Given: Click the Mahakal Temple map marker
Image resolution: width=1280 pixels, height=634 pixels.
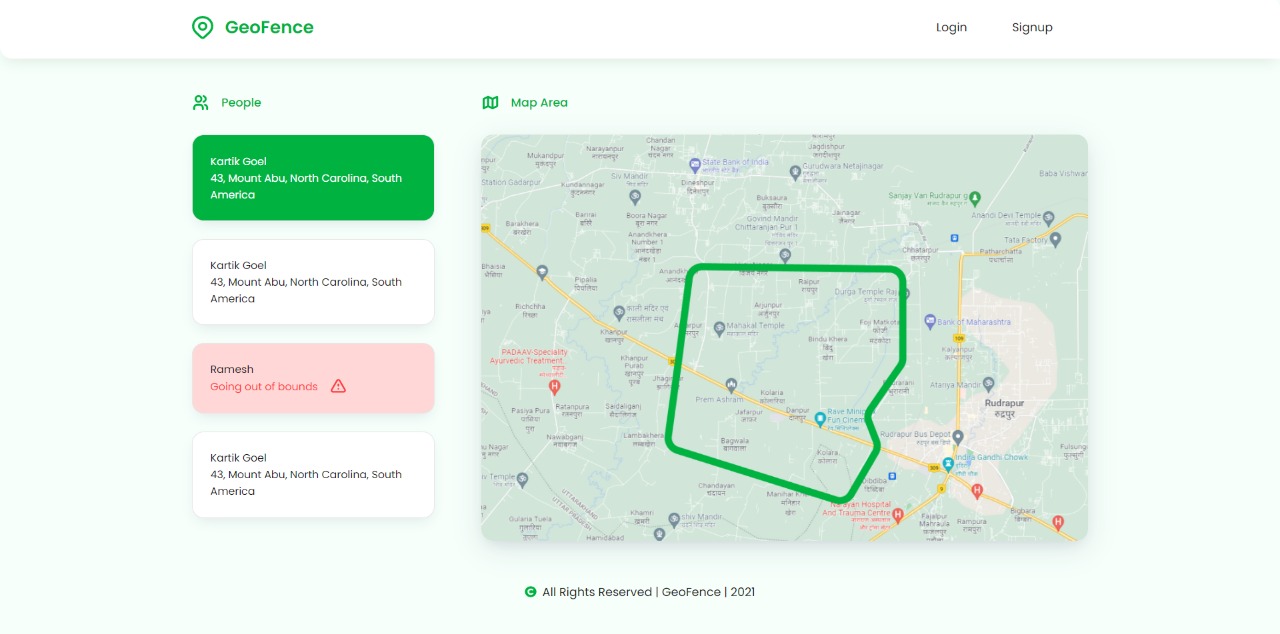Looking at the screenshot, I should coord(719,327).
